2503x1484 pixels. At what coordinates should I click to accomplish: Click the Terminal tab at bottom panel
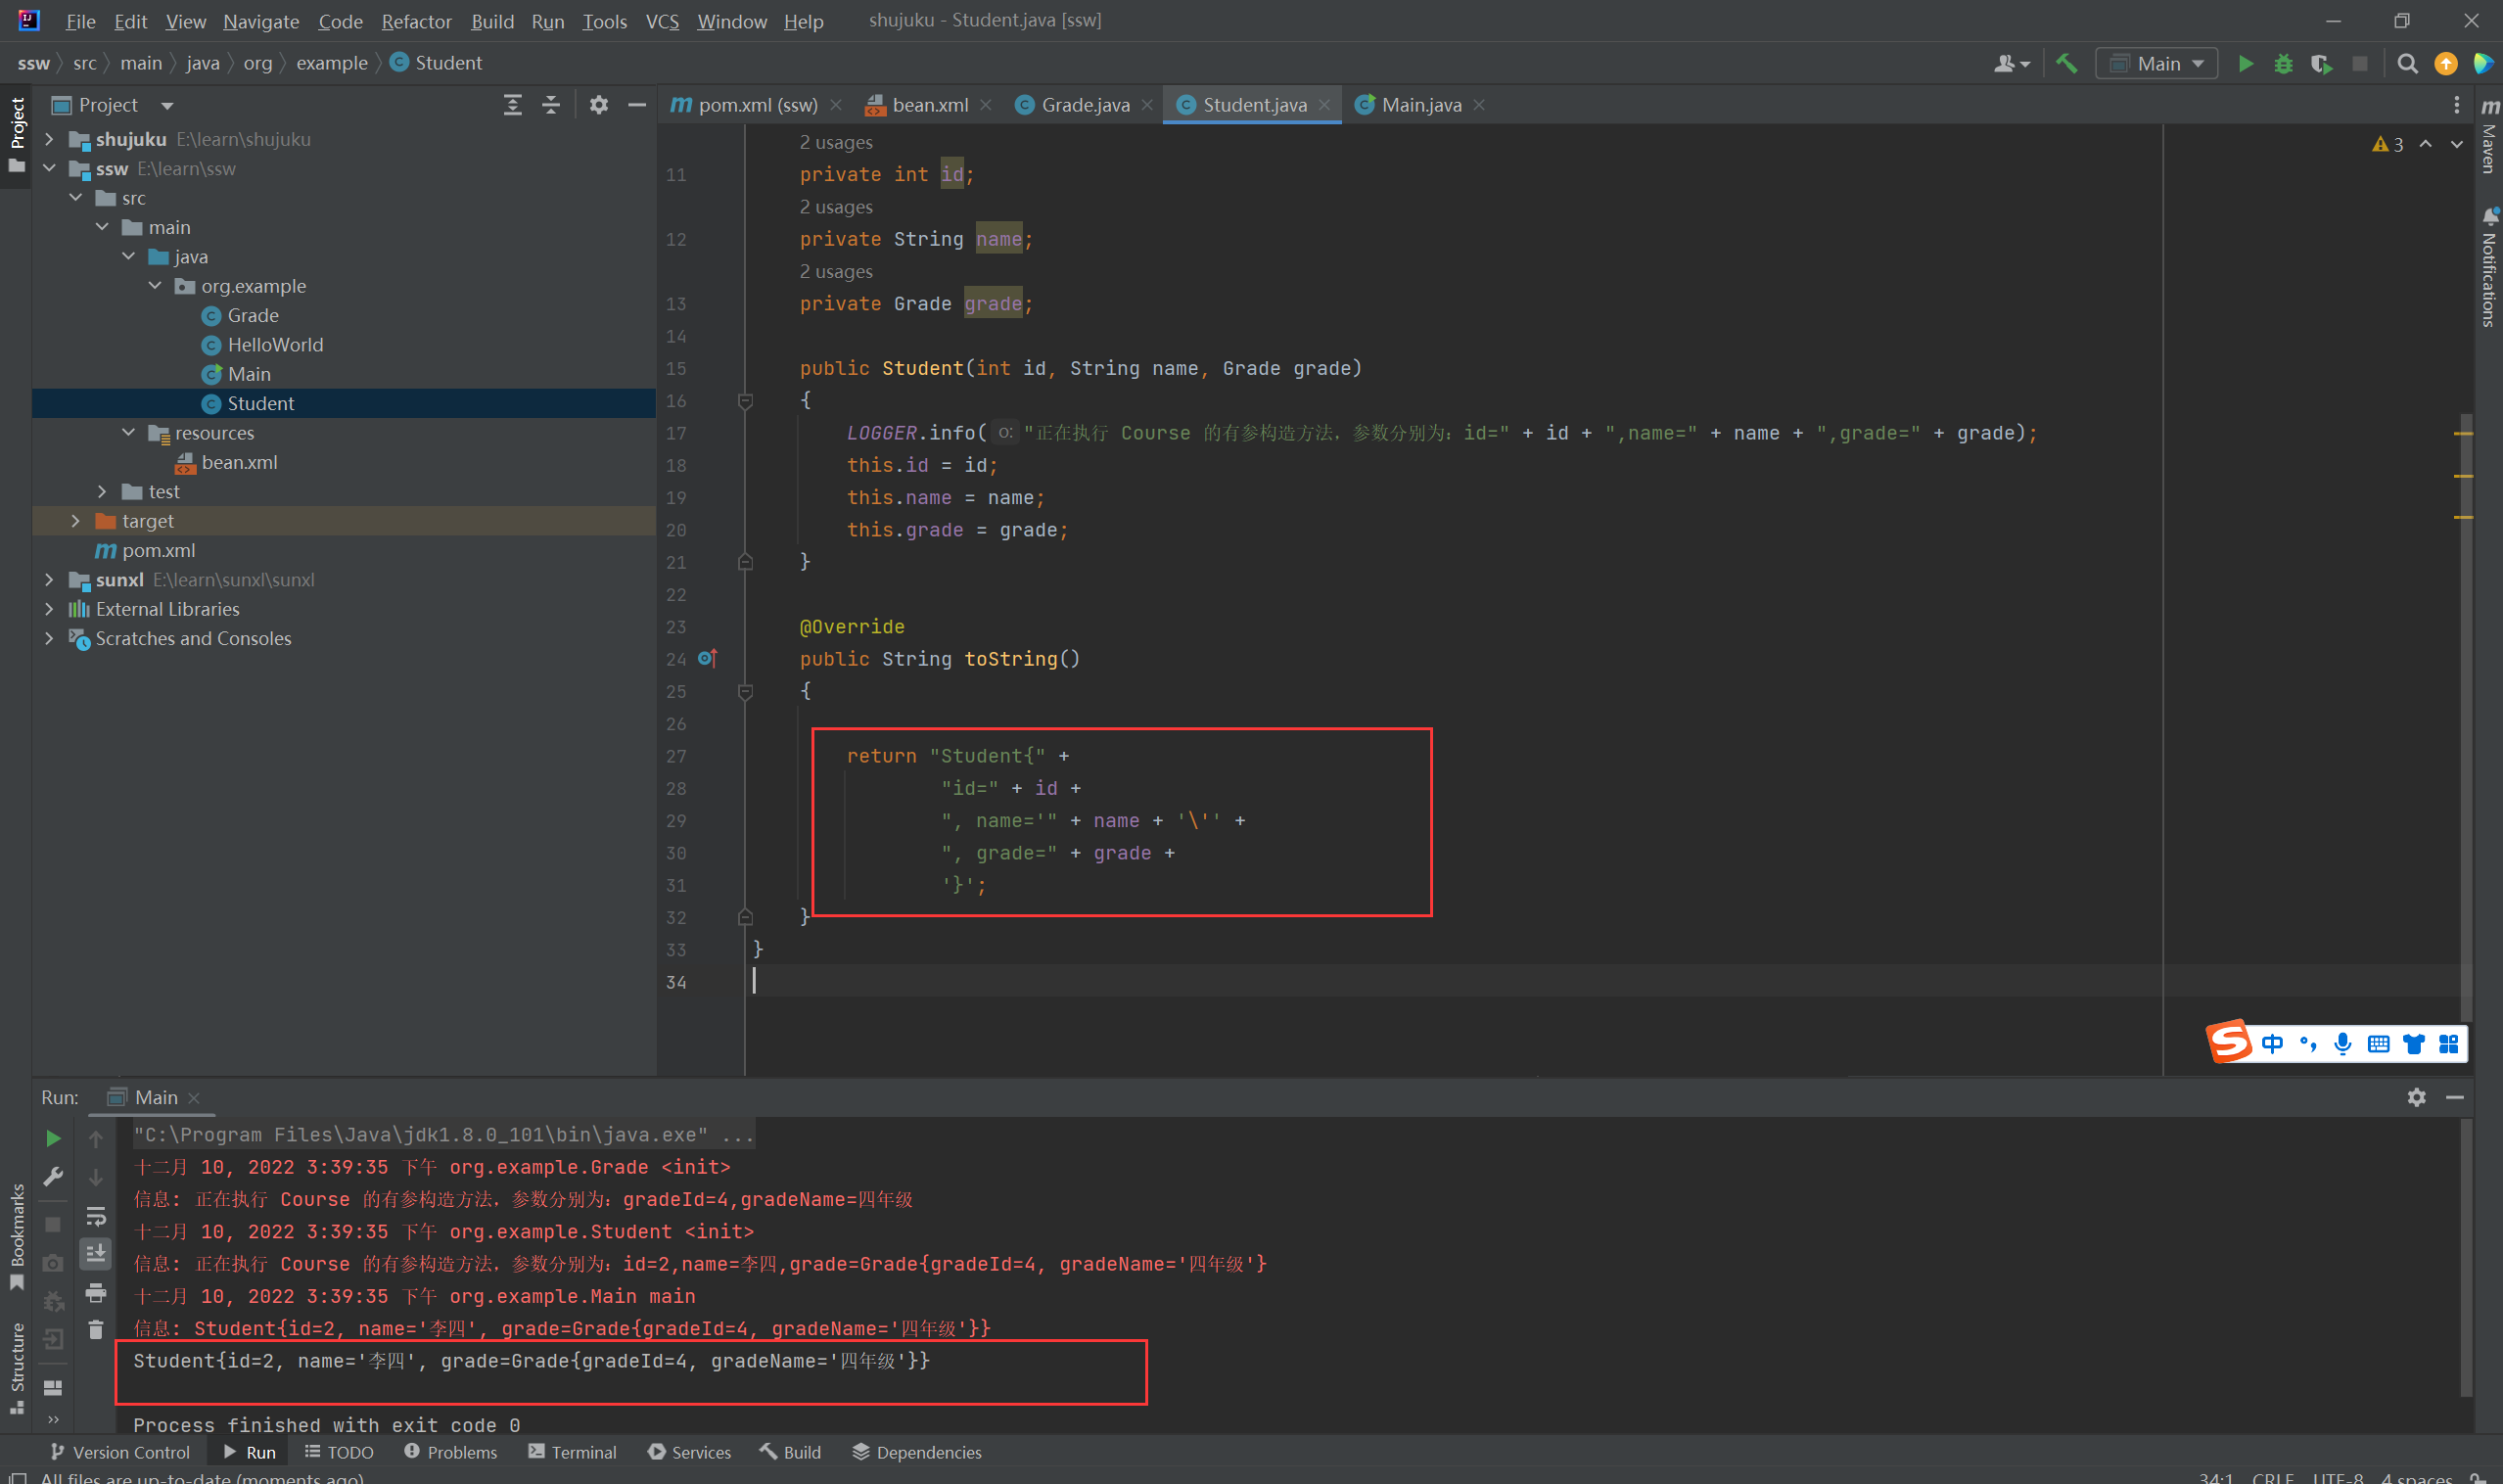(x=581, y=1453)
